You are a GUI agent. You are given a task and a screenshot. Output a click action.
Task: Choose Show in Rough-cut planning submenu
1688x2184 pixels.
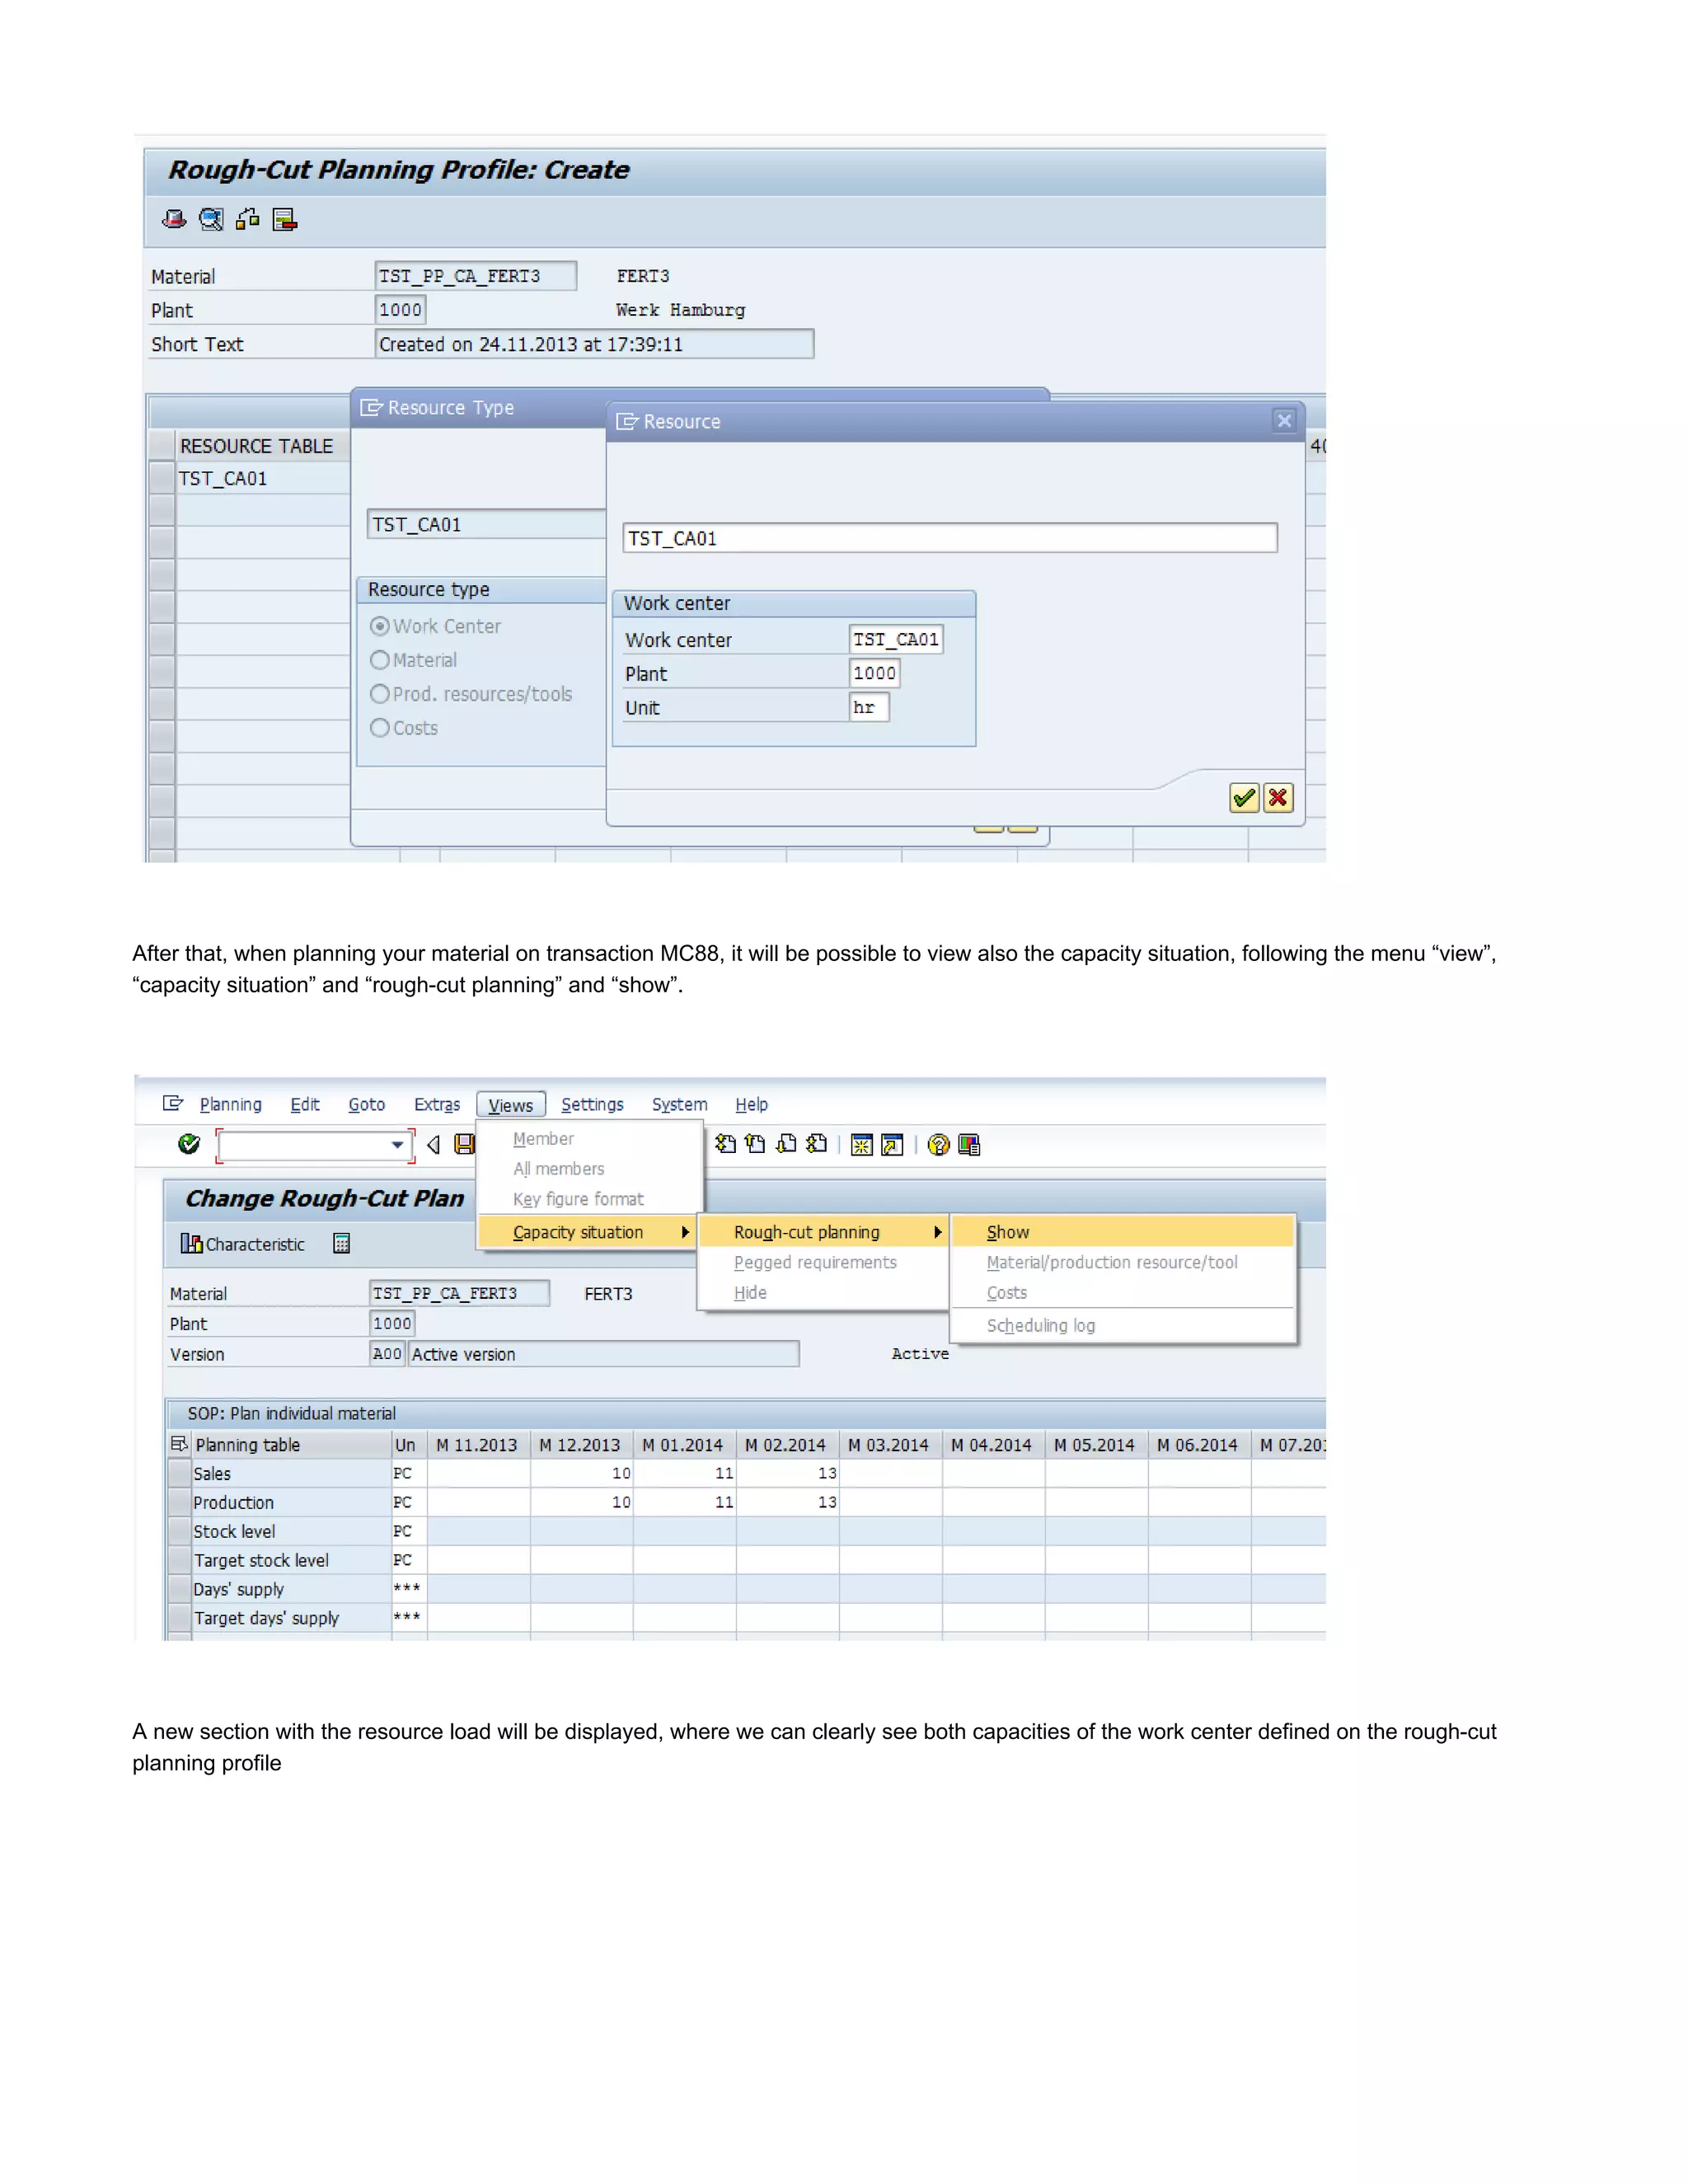pyautogui.click(x=1123, y=1232)
